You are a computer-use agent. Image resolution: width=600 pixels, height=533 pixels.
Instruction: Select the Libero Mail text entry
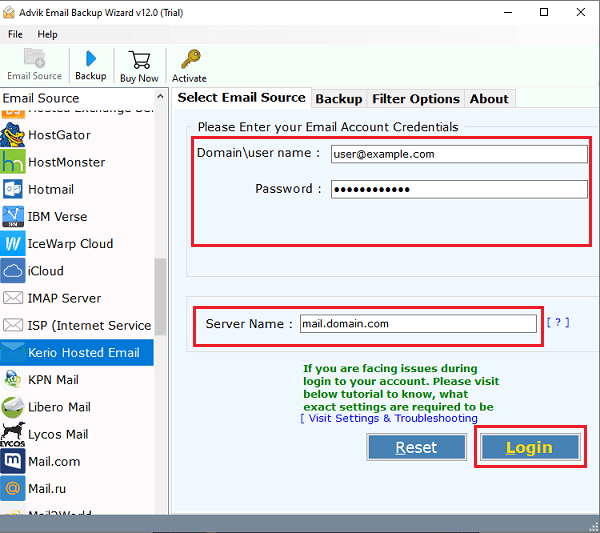pos(59,407)
